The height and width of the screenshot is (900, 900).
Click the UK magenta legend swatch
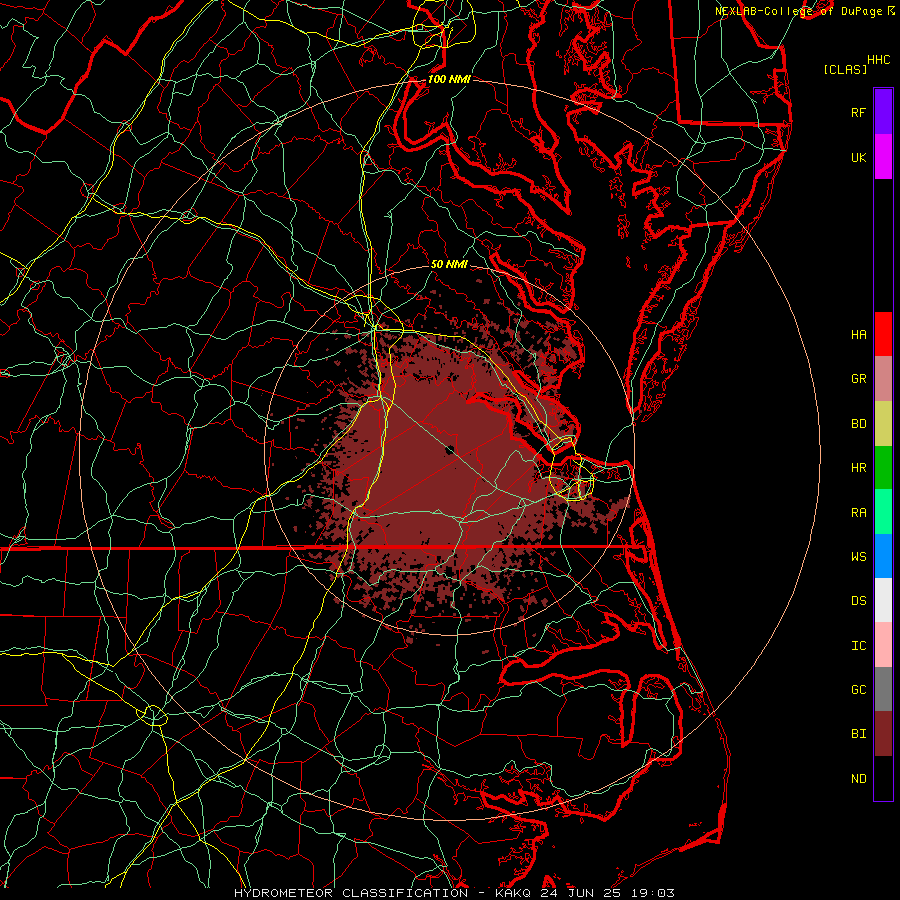click(x=883, y=157)
